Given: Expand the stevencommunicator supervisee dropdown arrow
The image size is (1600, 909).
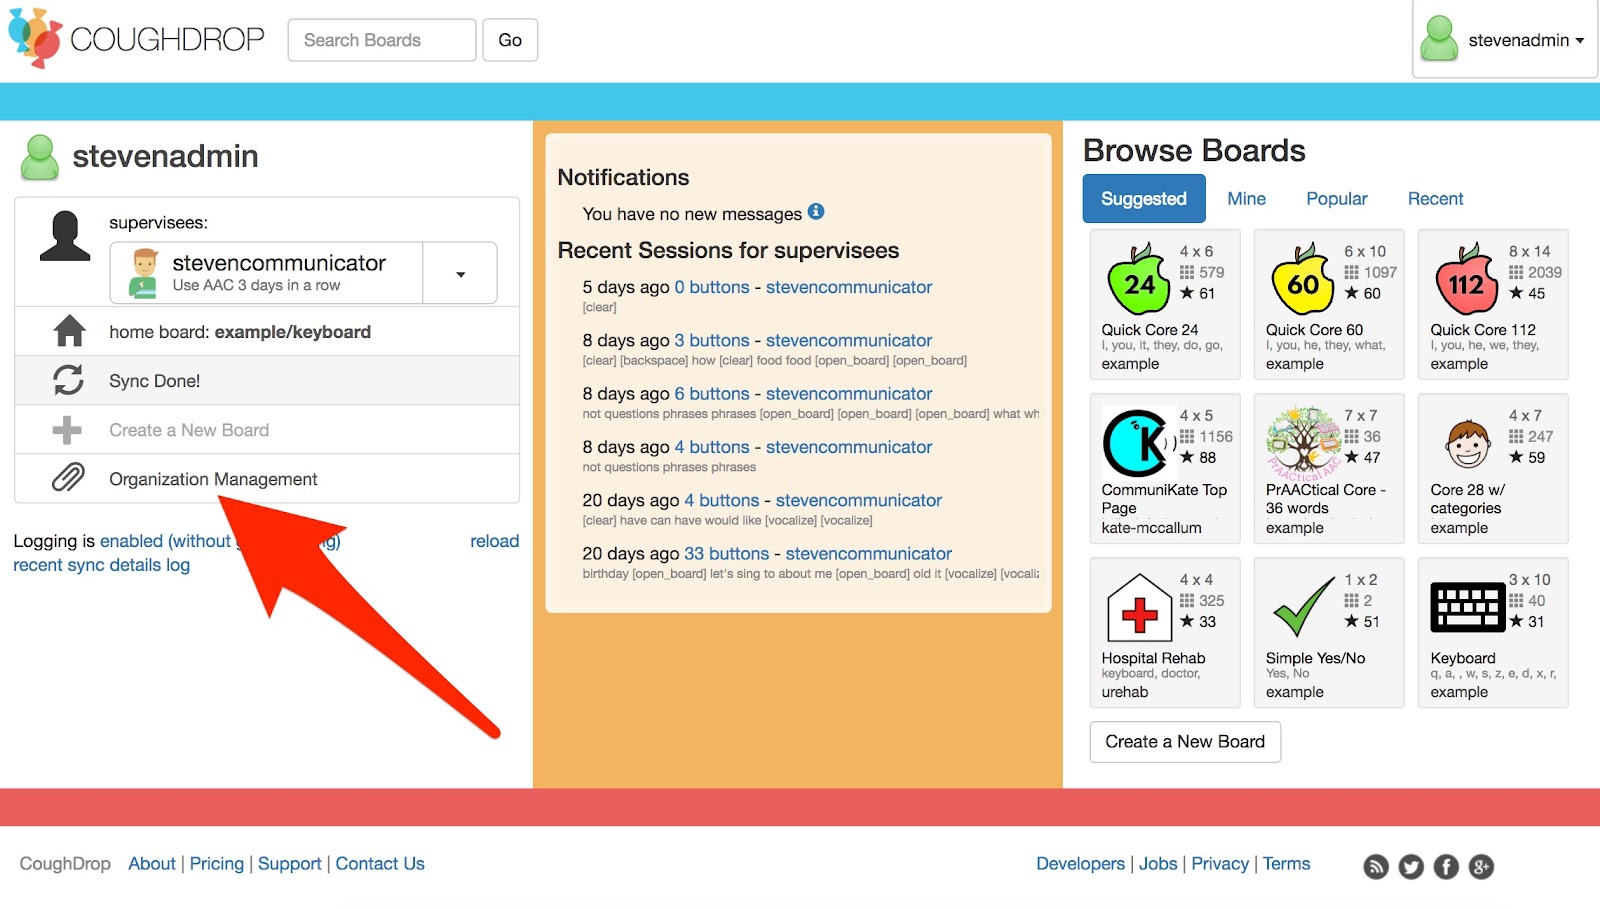Looking at the screenshot, I should pyautogui.click(x=460, y=273).
